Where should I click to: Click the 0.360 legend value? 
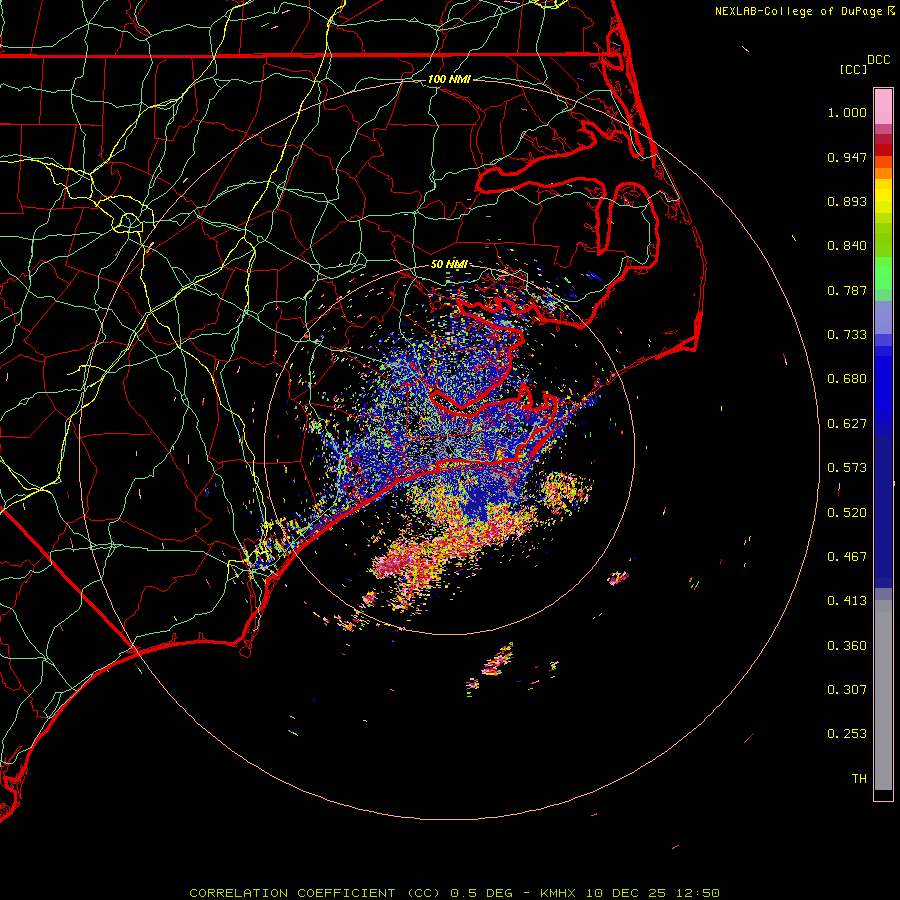pyautogui.click(x=847, y=646)
